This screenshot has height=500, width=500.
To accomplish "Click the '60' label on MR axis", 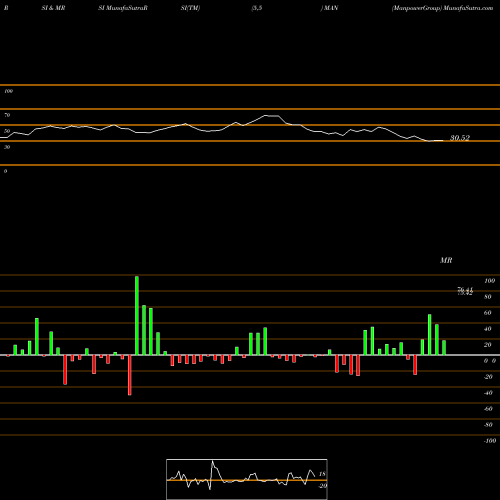I will tap(488, 313).
